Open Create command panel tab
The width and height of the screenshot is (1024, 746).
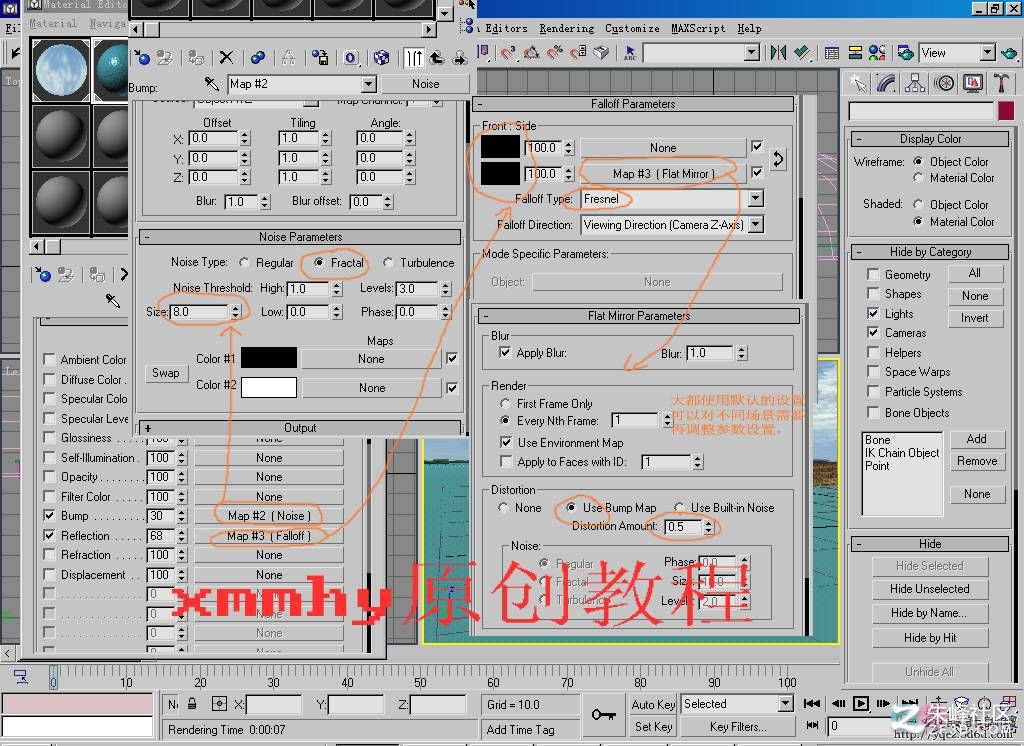pyautogui.click(x=859, y=83)
